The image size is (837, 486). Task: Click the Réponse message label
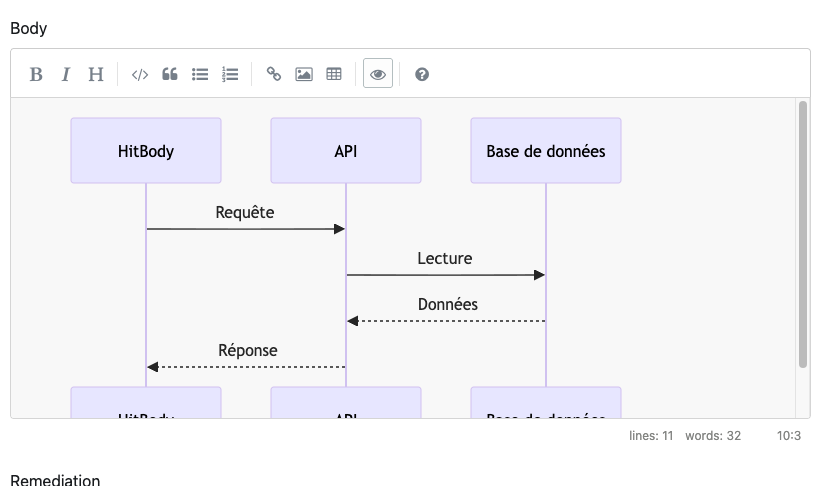point(248,350)
